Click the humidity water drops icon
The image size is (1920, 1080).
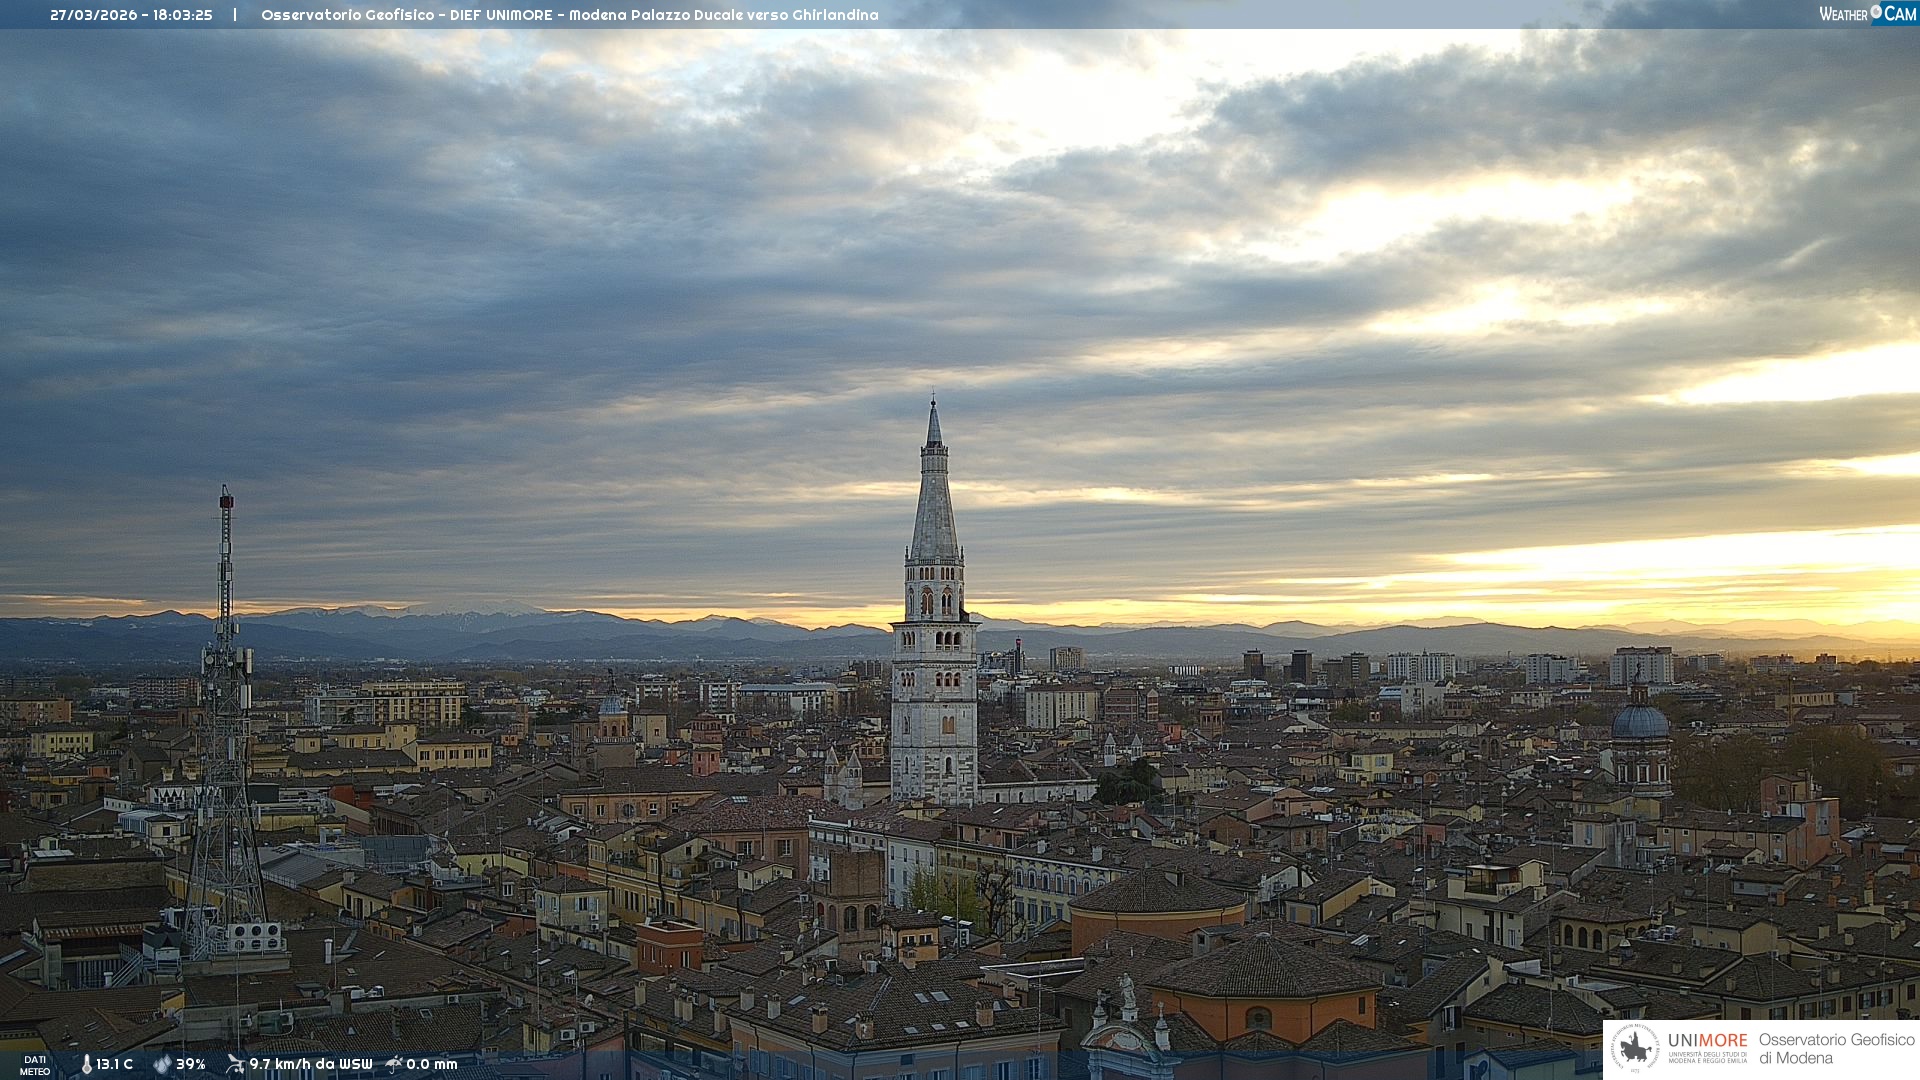(162, 1064)
